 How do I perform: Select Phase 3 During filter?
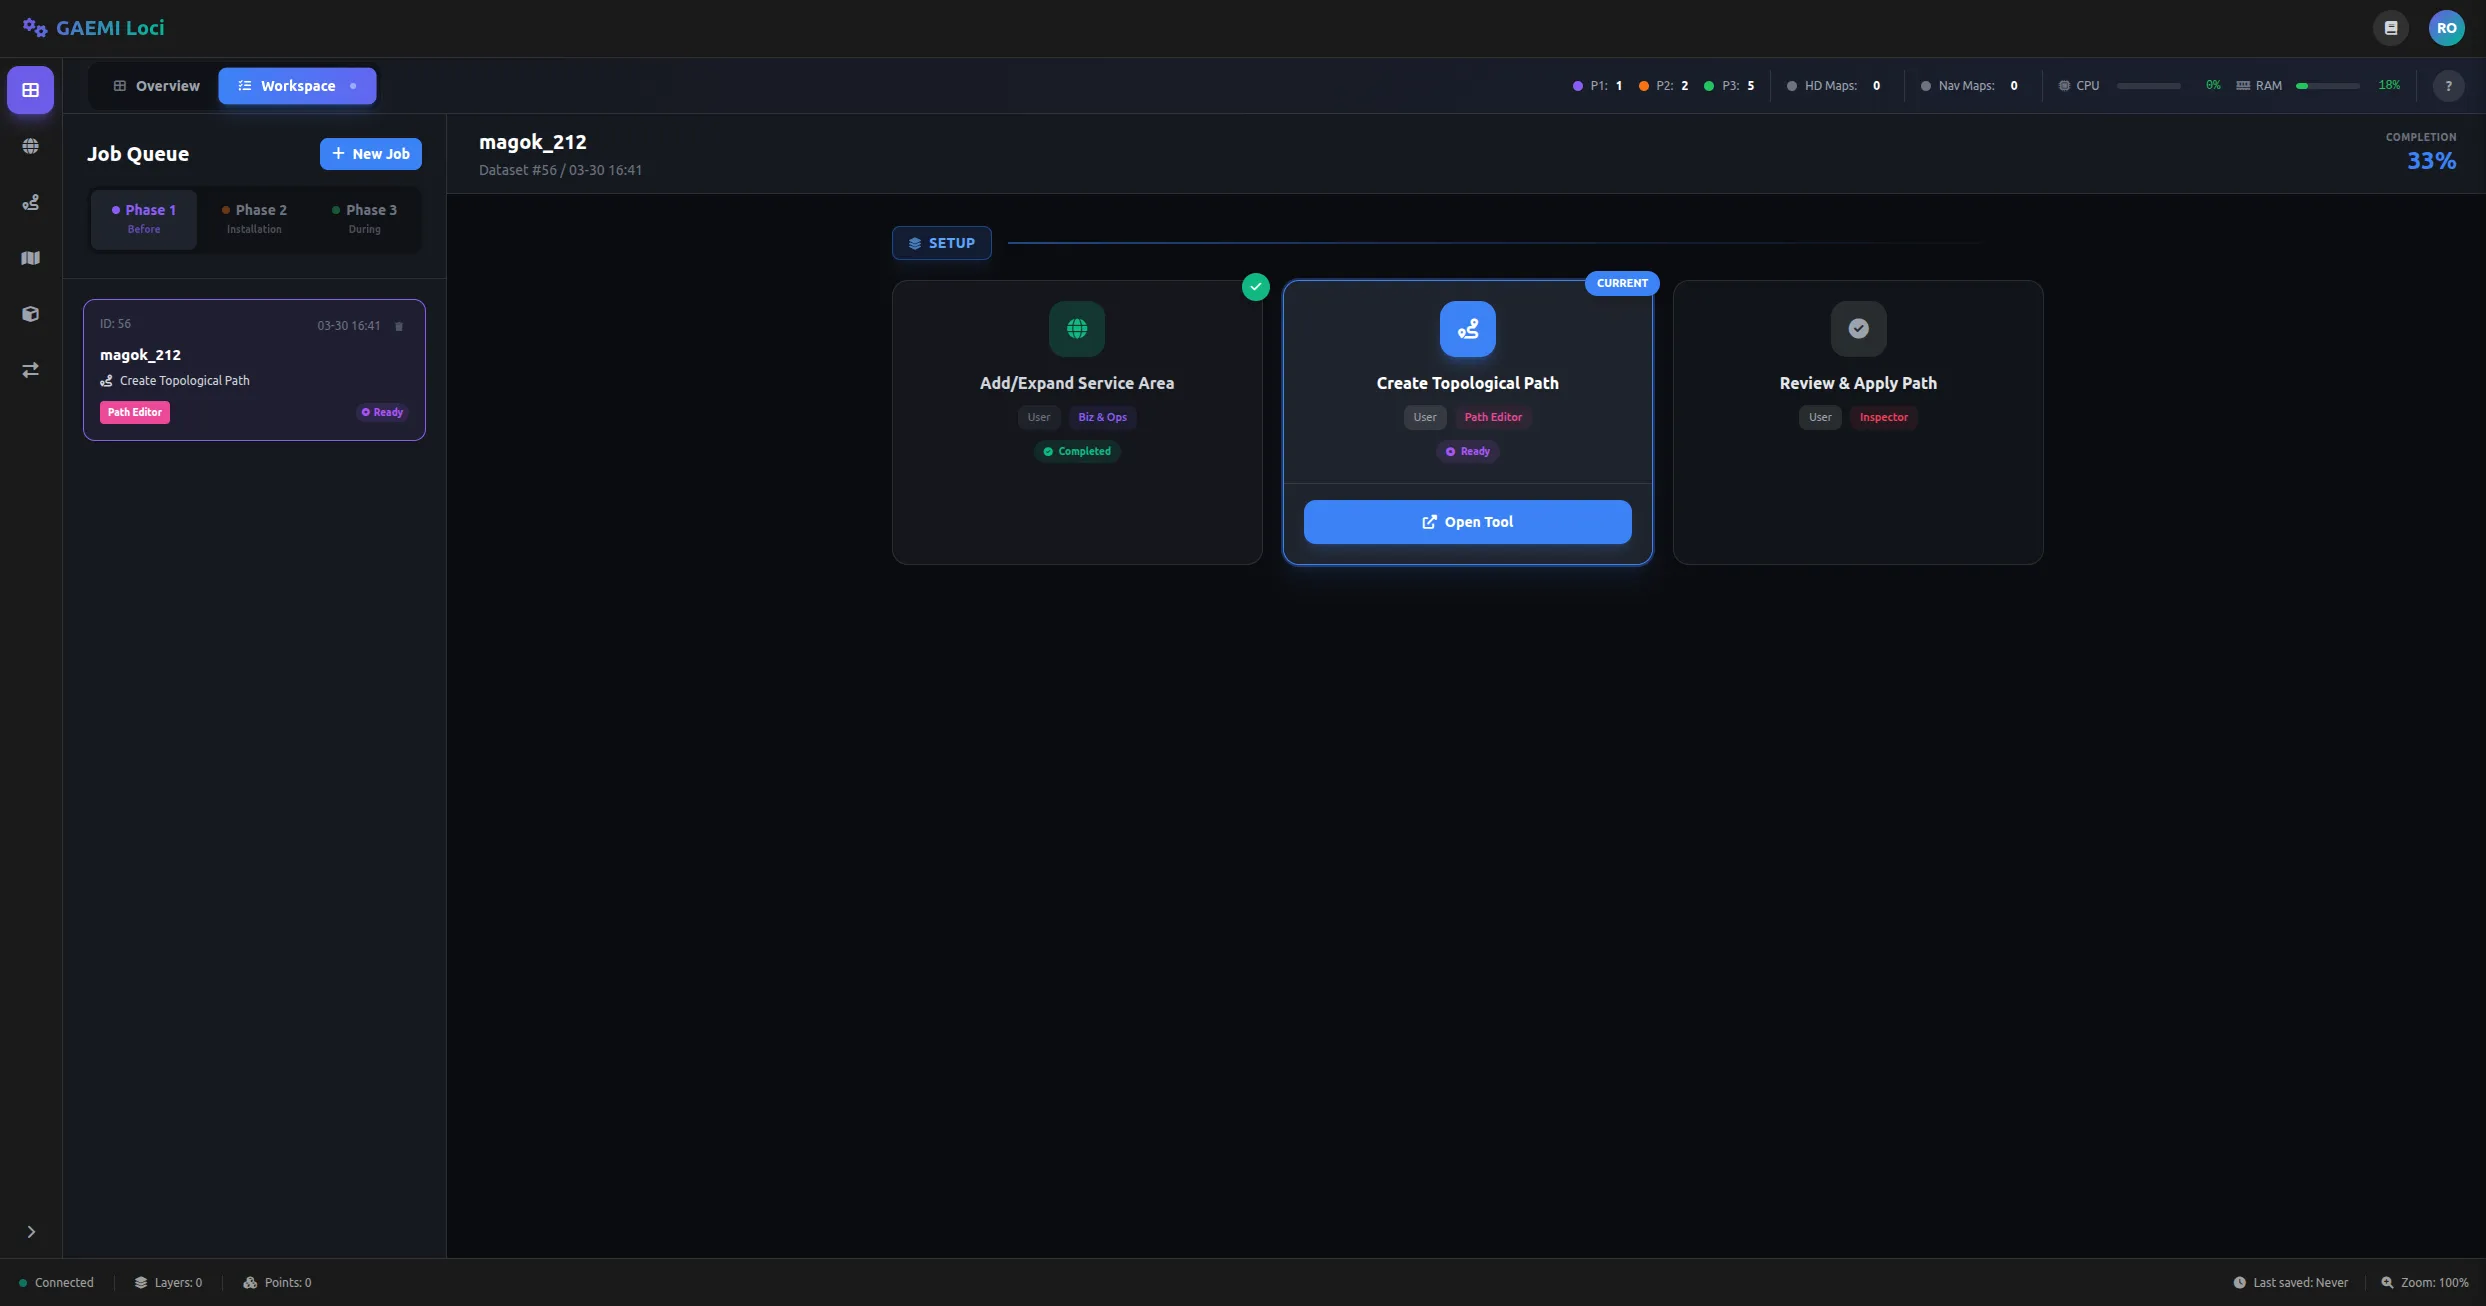[364, 218]
